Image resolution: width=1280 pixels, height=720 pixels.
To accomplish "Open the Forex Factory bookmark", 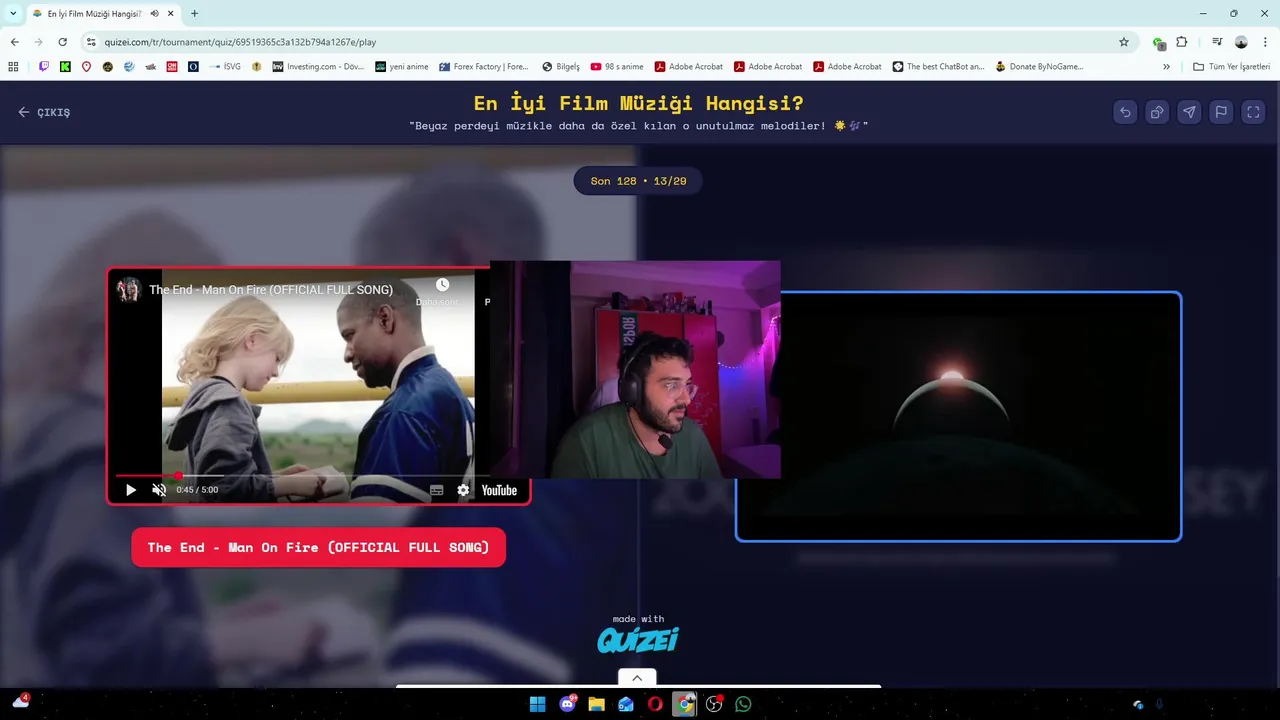I will click(484, 67).
